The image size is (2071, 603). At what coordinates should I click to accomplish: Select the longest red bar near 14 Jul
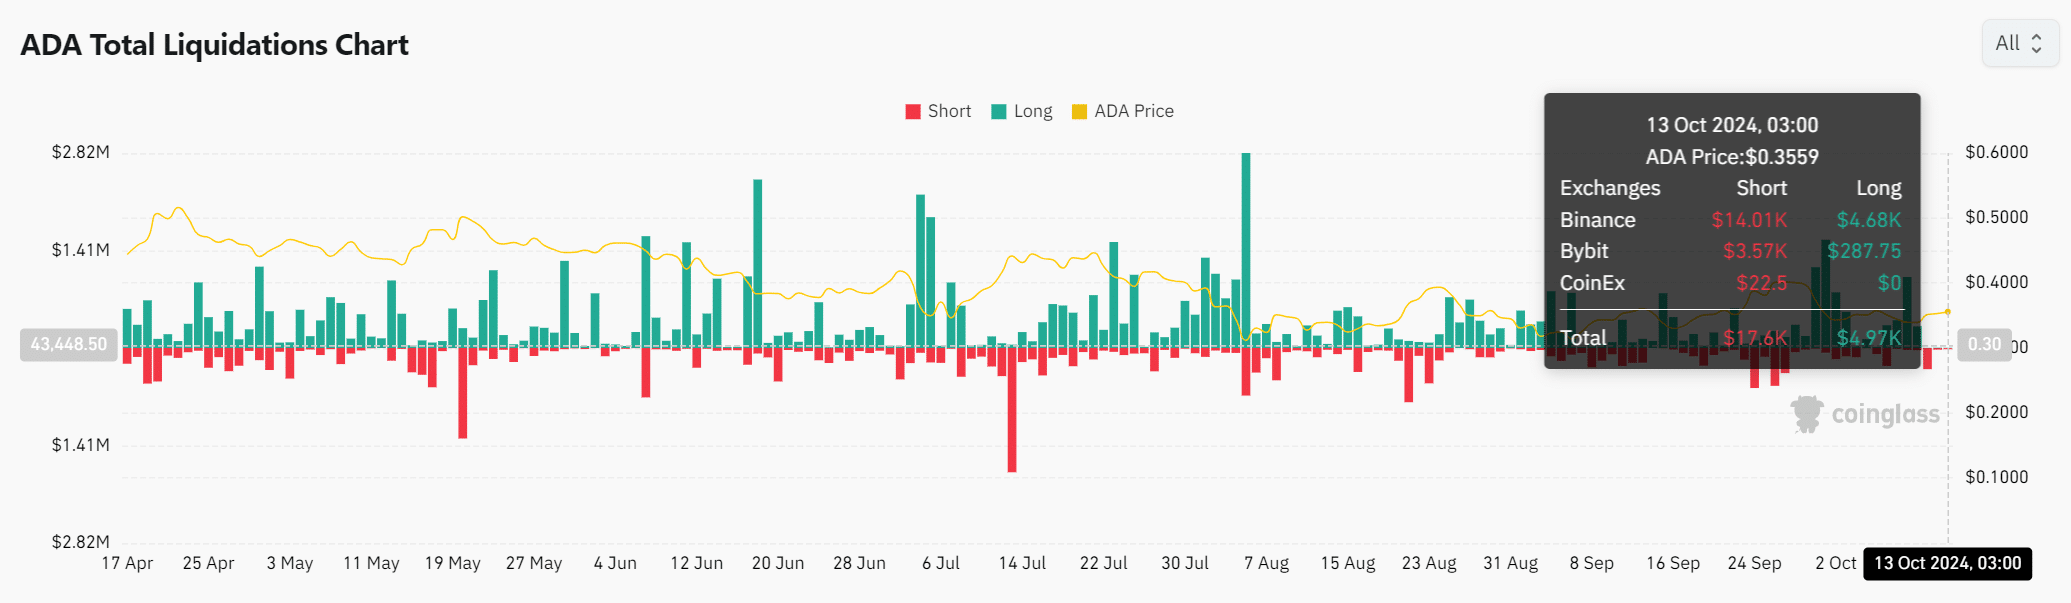click(x=1012, y=408)
